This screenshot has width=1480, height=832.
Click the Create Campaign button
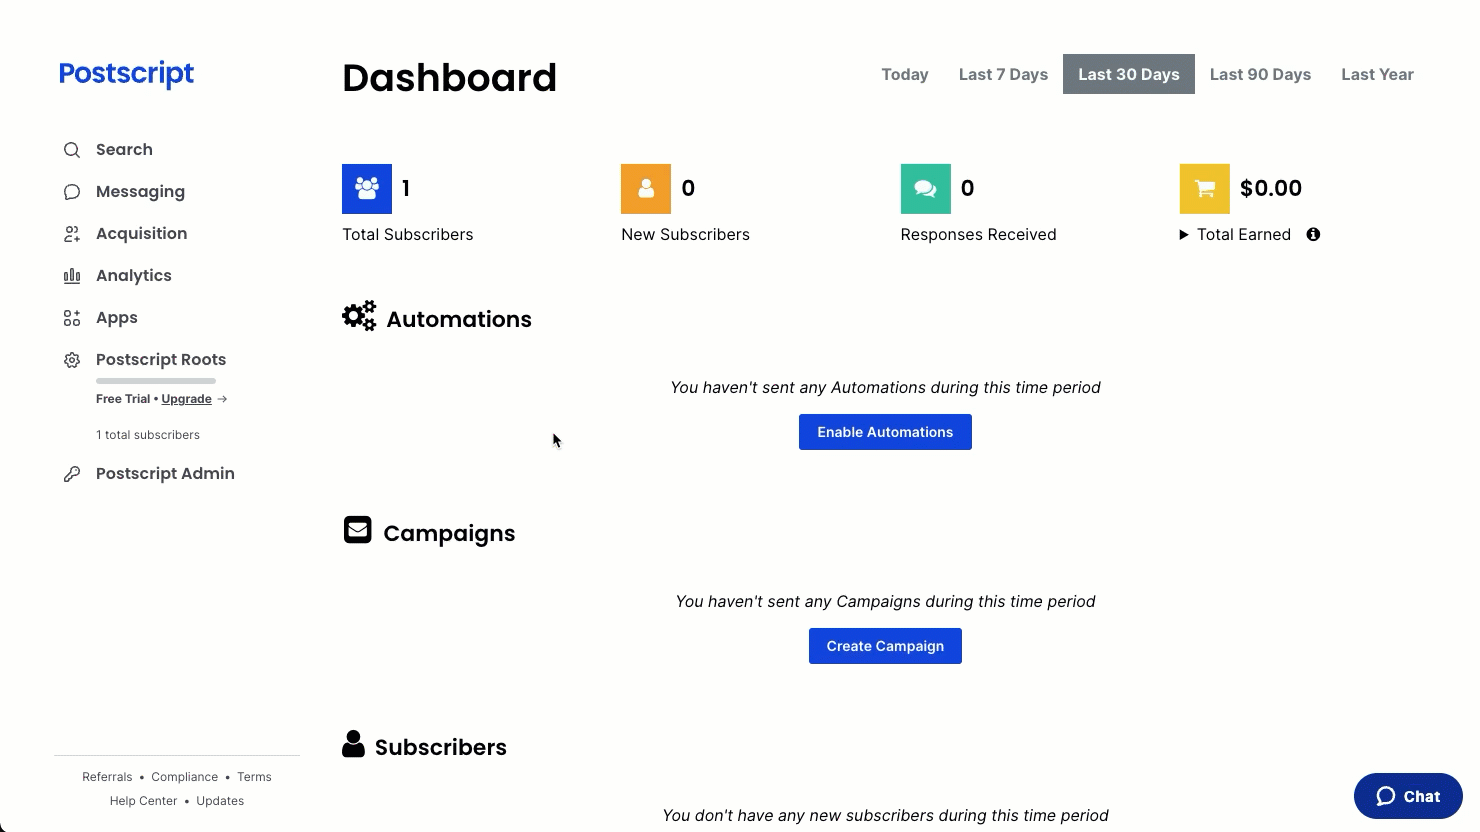pyautogui.click(x=885, y=646)
